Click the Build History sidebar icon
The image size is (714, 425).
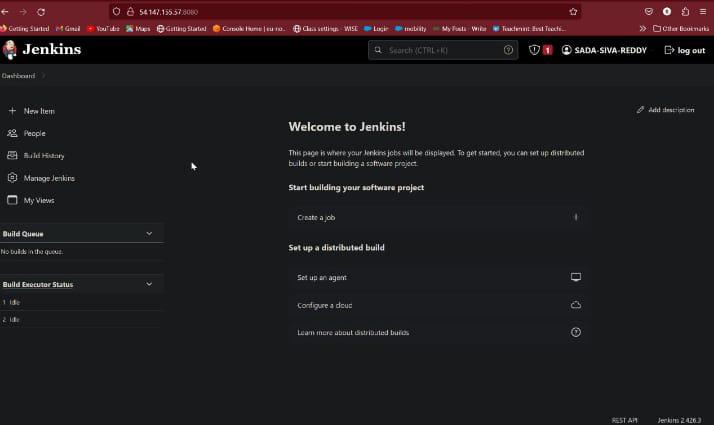pos(12,155)
